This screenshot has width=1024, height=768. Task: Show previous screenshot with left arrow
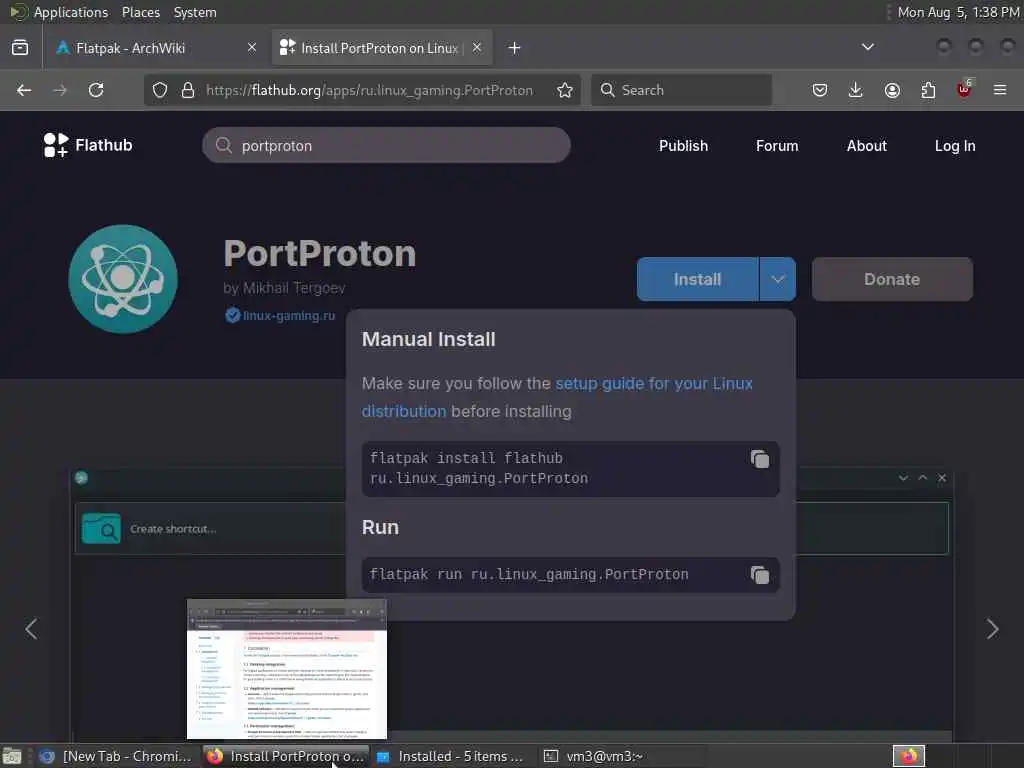31,629
